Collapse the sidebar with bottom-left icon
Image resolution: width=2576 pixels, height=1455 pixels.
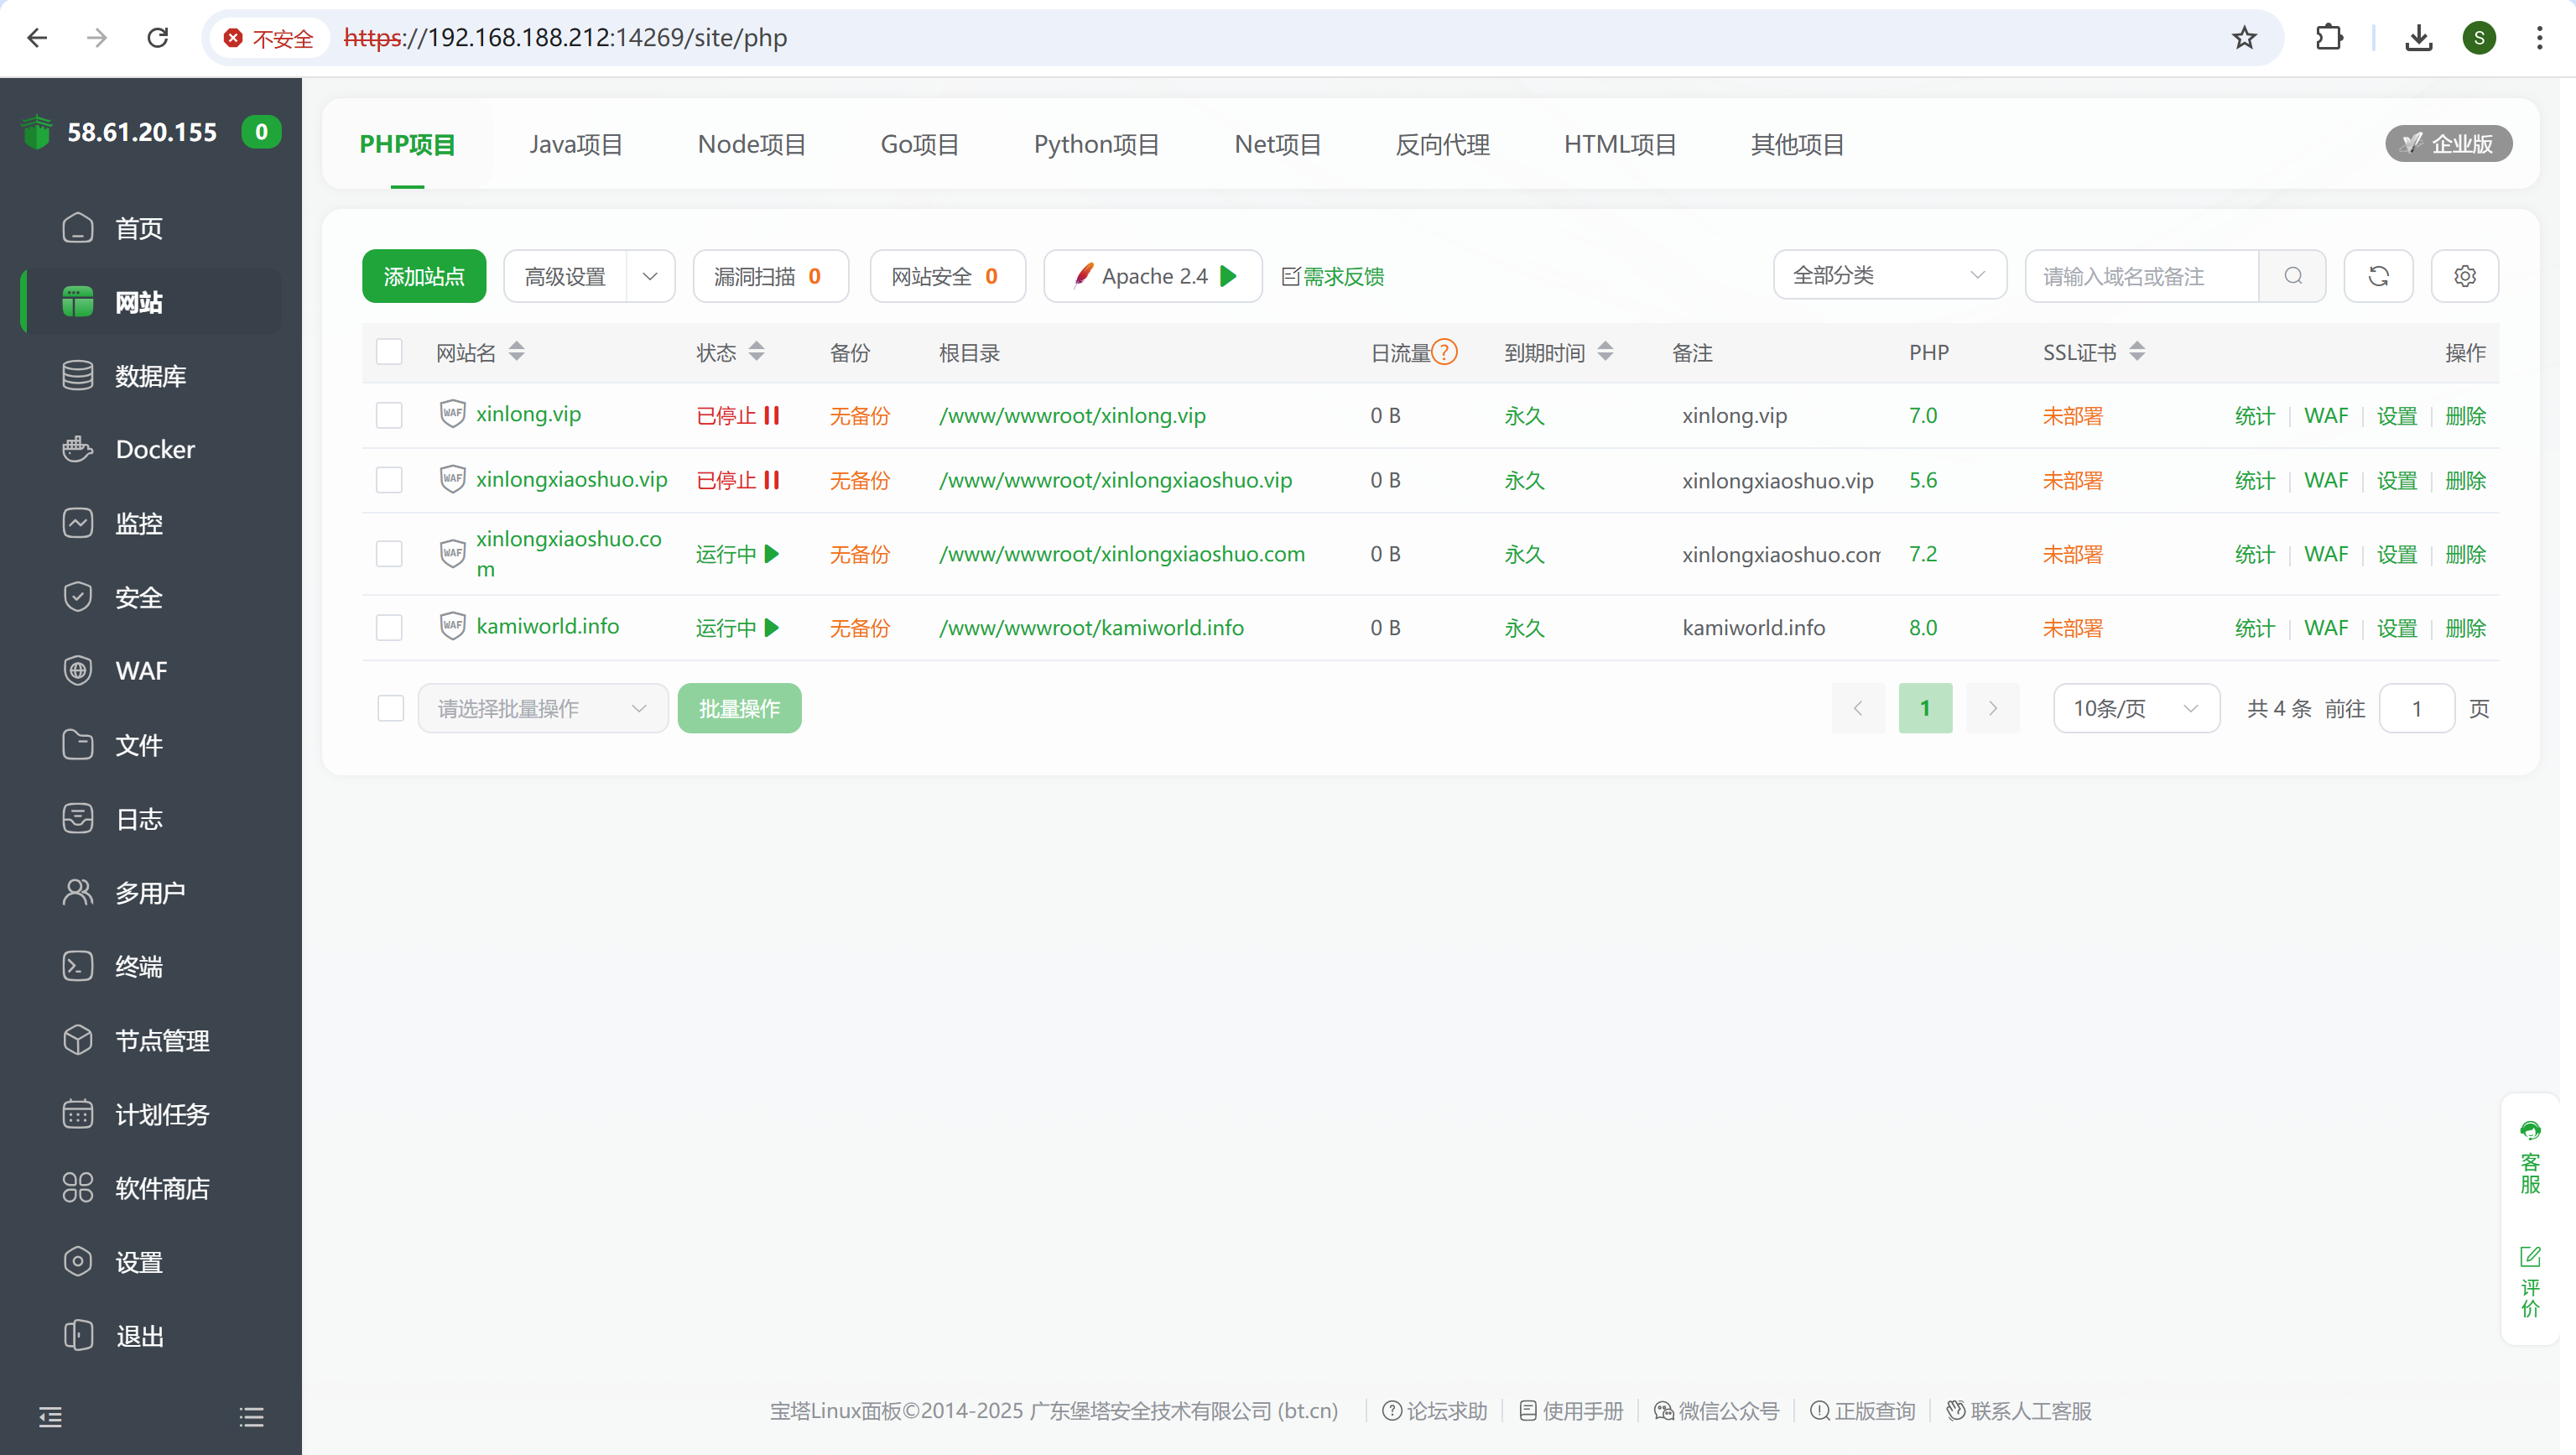click(x=50, y=1416)
